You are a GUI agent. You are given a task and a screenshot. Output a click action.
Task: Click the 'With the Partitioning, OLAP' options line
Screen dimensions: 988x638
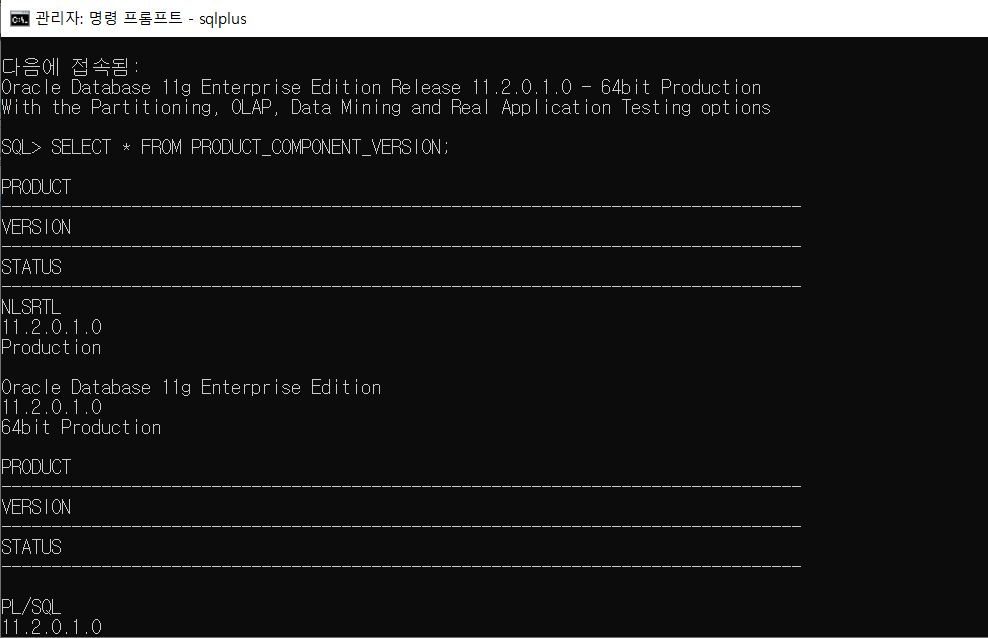[x=386, y=108]
